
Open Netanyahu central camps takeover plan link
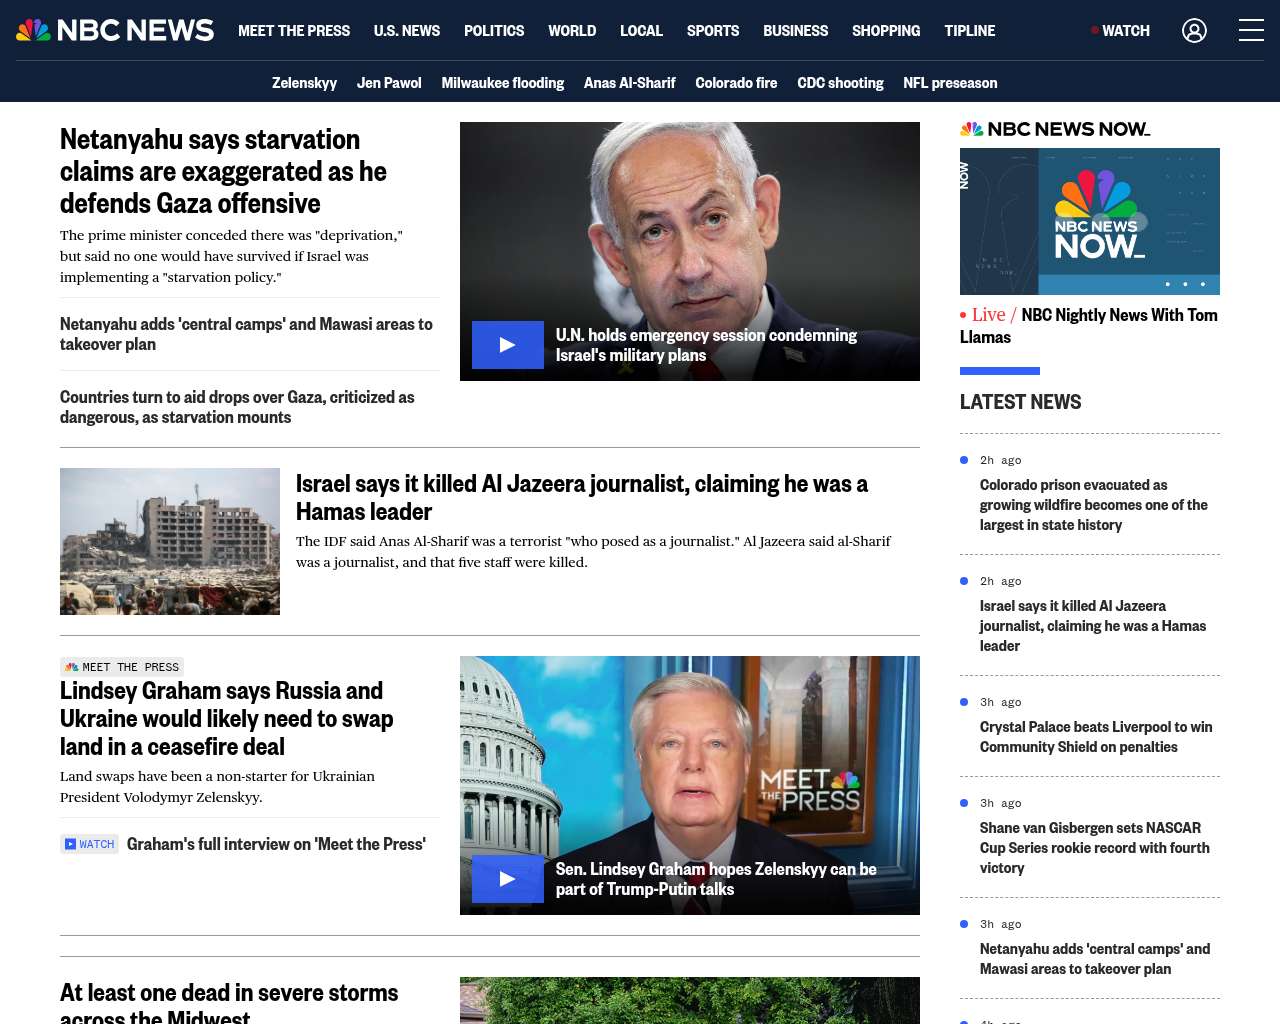246,334
